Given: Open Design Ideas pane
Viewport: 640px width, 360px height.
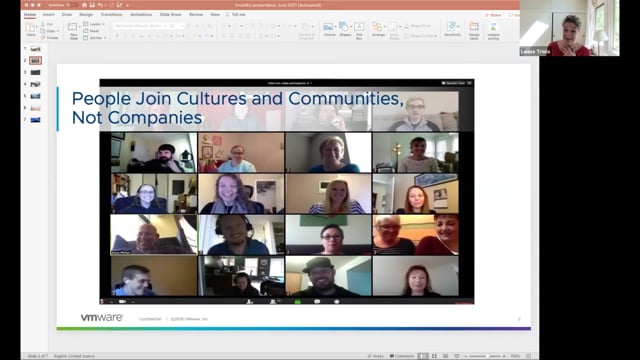Looking at the screenshot, I should [474, 30].
